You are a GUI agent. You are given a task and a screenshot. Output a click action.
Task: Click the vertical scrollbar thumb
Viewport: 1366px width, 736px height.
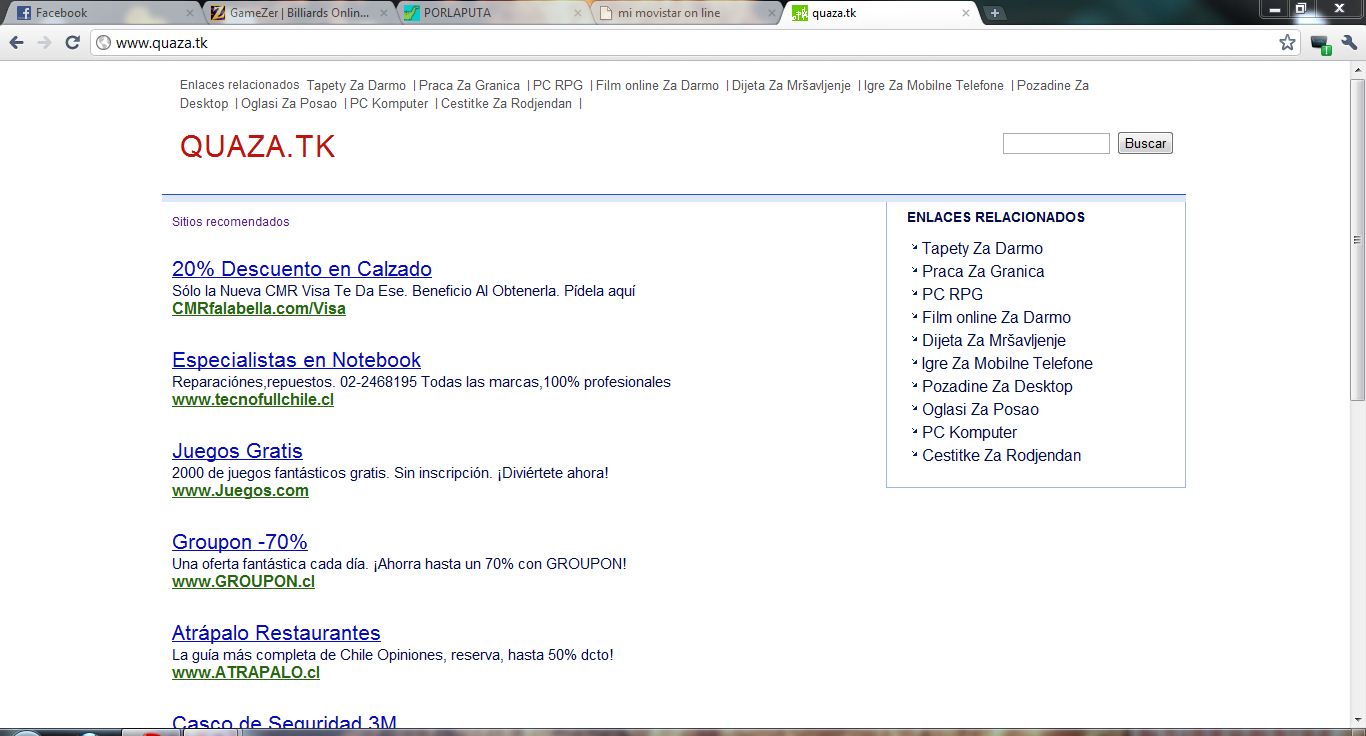point(1357,240)
